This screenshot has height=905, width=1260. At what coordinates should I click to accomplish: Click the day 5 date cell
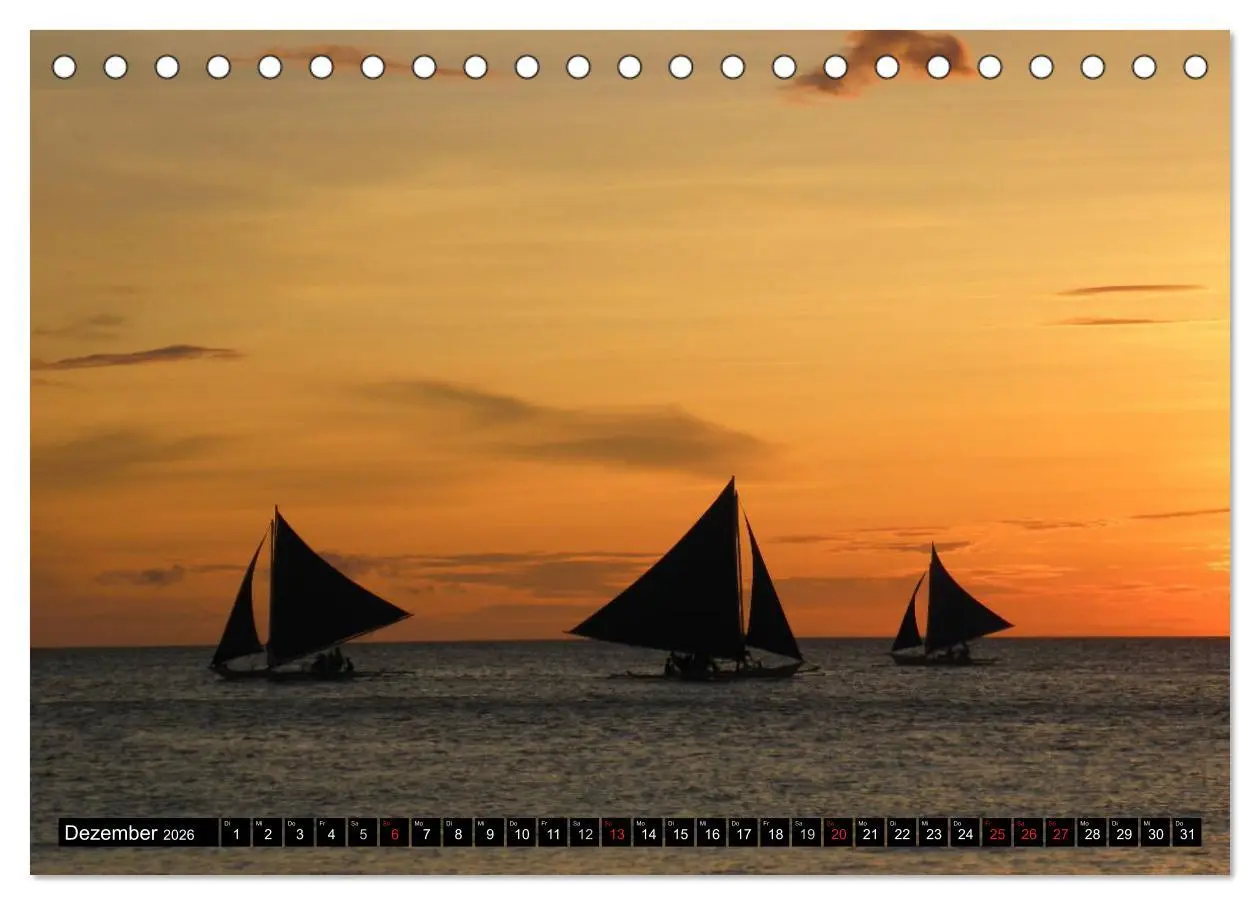362,832
